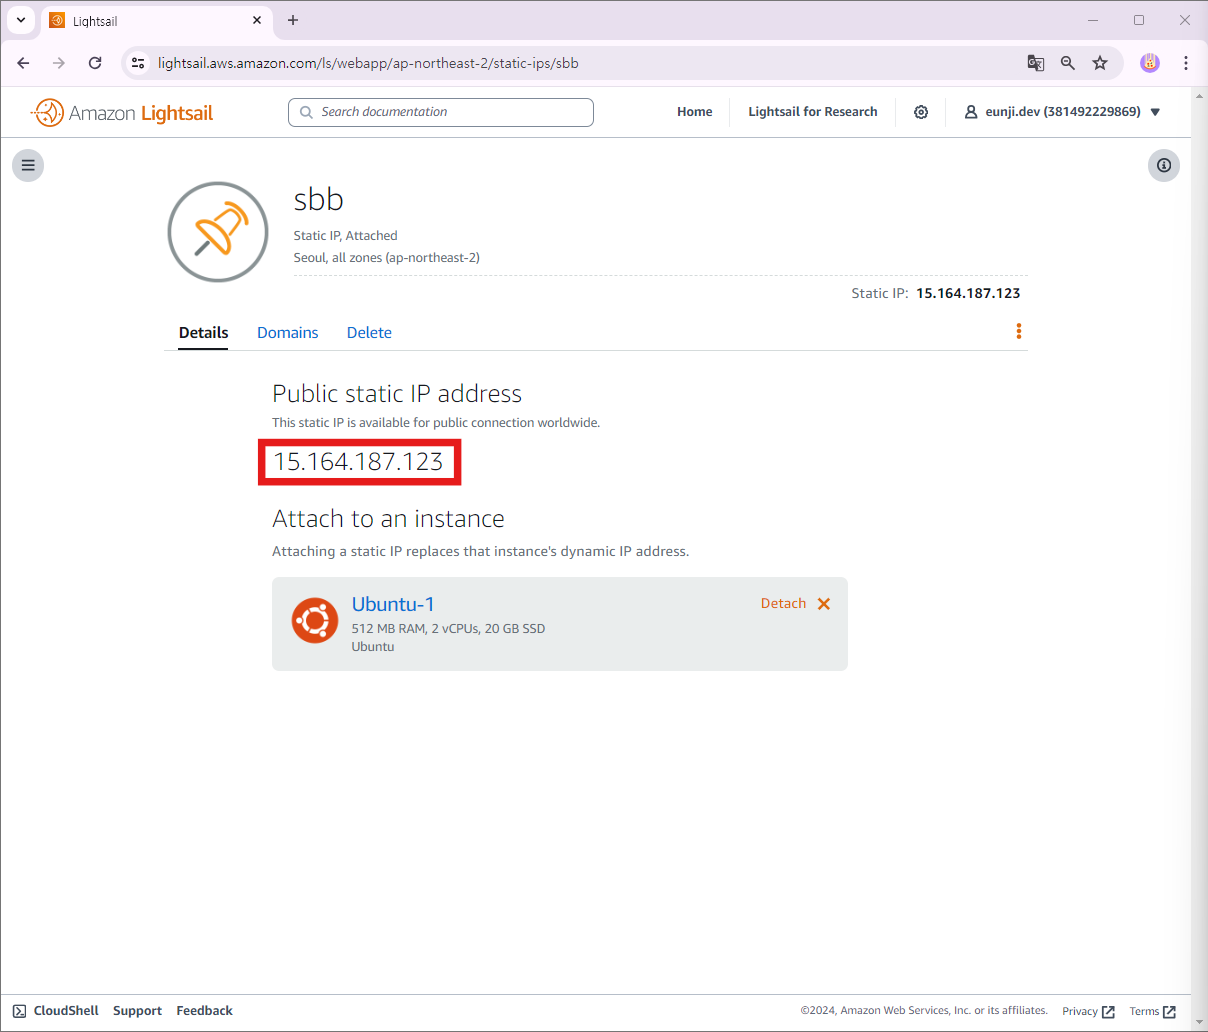Open the settings gear in header
The width and height of the screenshot is (1208, 1032).
click(921, 112)
